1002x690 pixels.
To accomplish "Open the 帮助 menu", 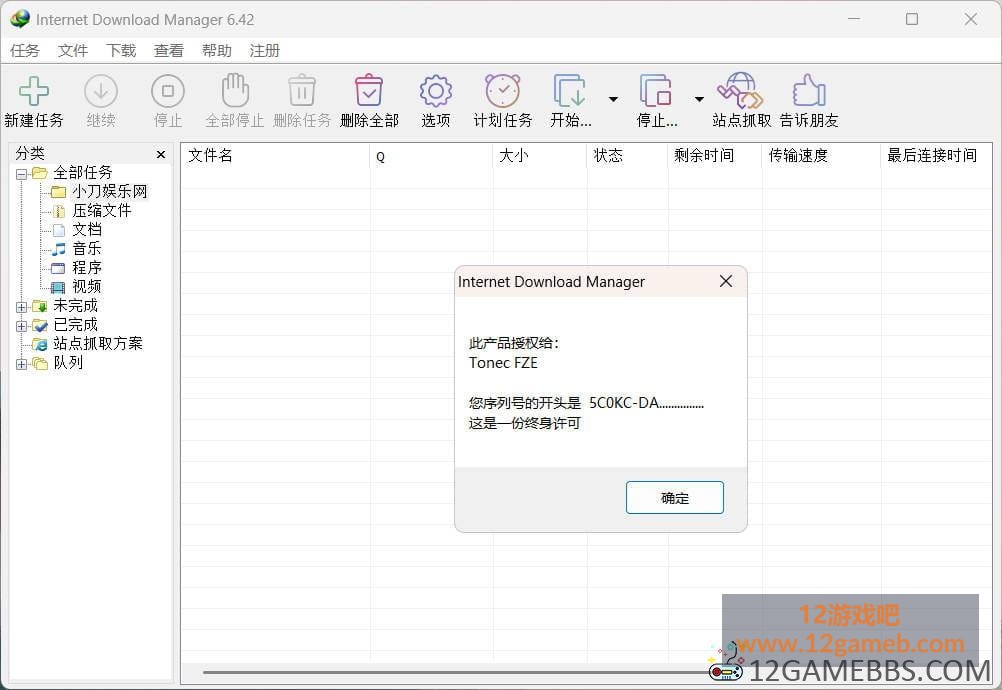I will 217,50.
